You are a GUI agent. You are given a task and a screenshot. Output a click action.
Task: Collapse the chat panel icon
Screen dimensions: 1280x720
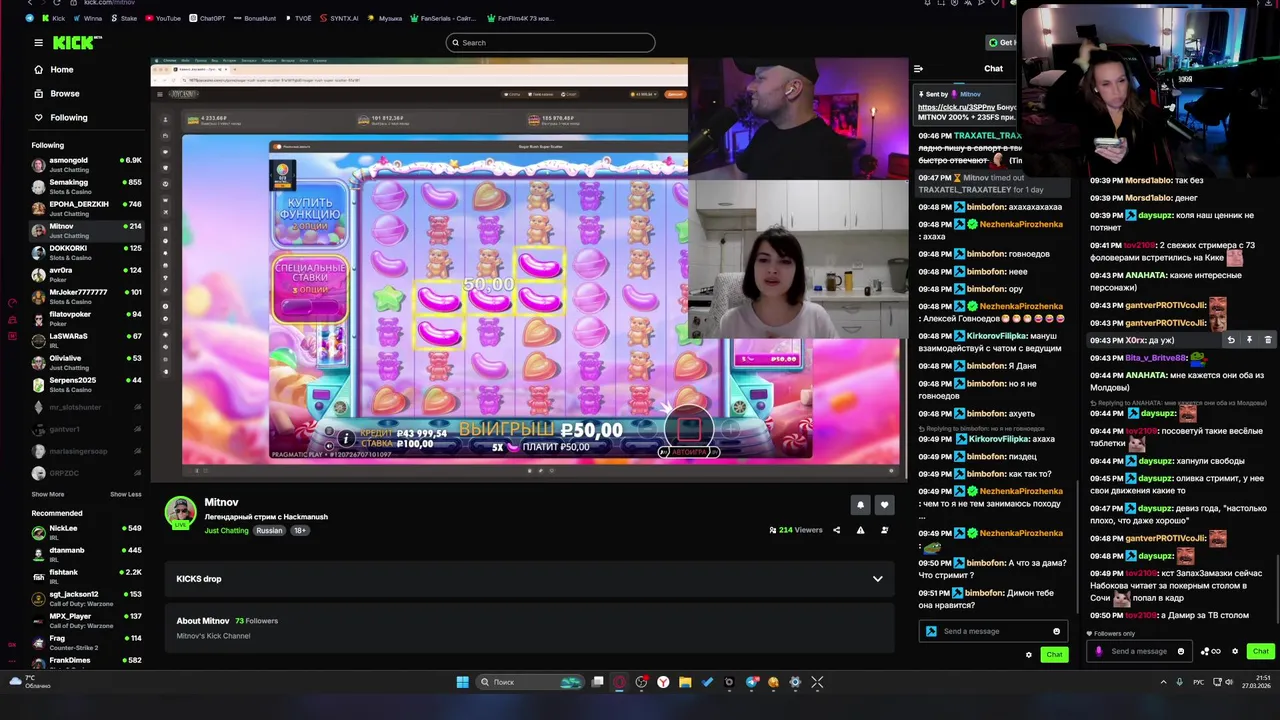click(918, 69)
